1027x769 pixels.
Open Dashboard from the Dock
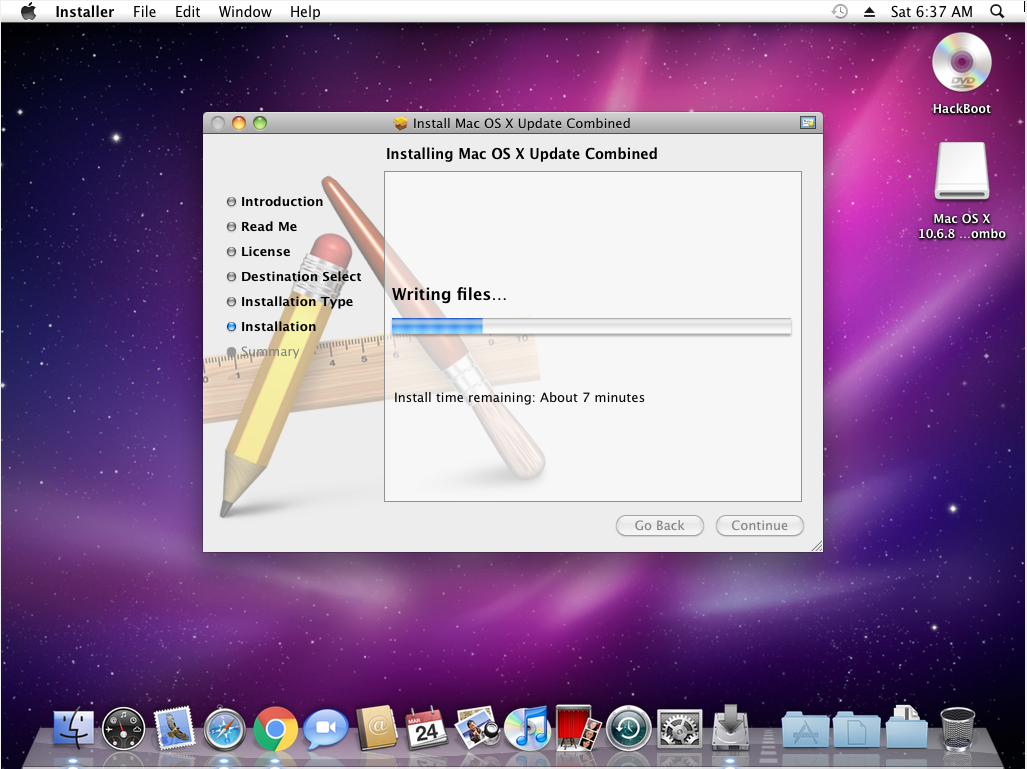pyautogui.click(x=123, y=728)
